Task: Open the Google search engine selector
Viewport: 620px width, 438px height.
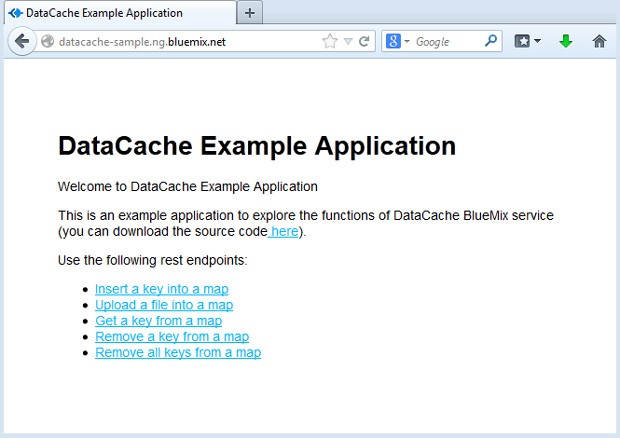Action: pos(397,41)
